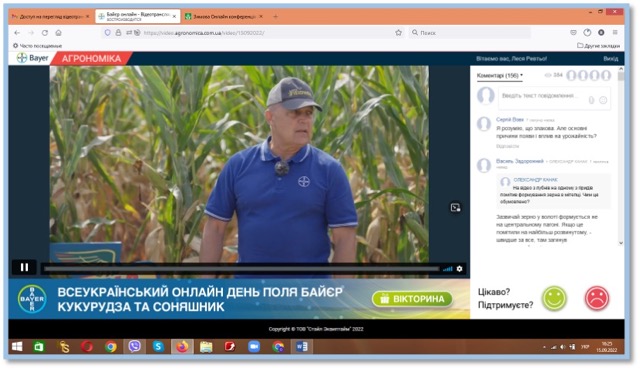Open picture-in-picture icon on video

pos(455,207)
